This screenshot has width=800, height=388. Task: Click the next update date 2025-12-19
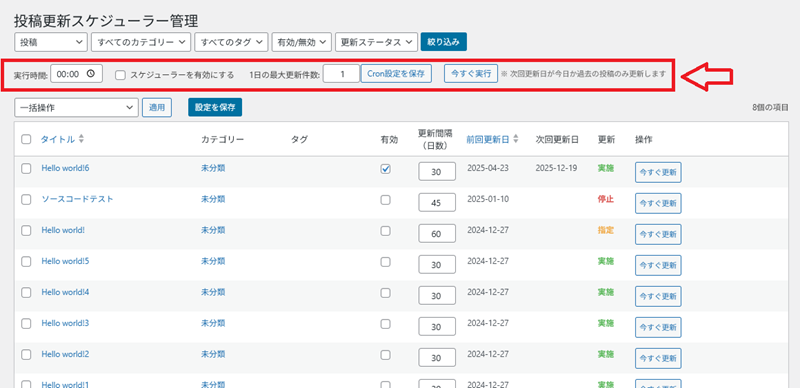557,167
